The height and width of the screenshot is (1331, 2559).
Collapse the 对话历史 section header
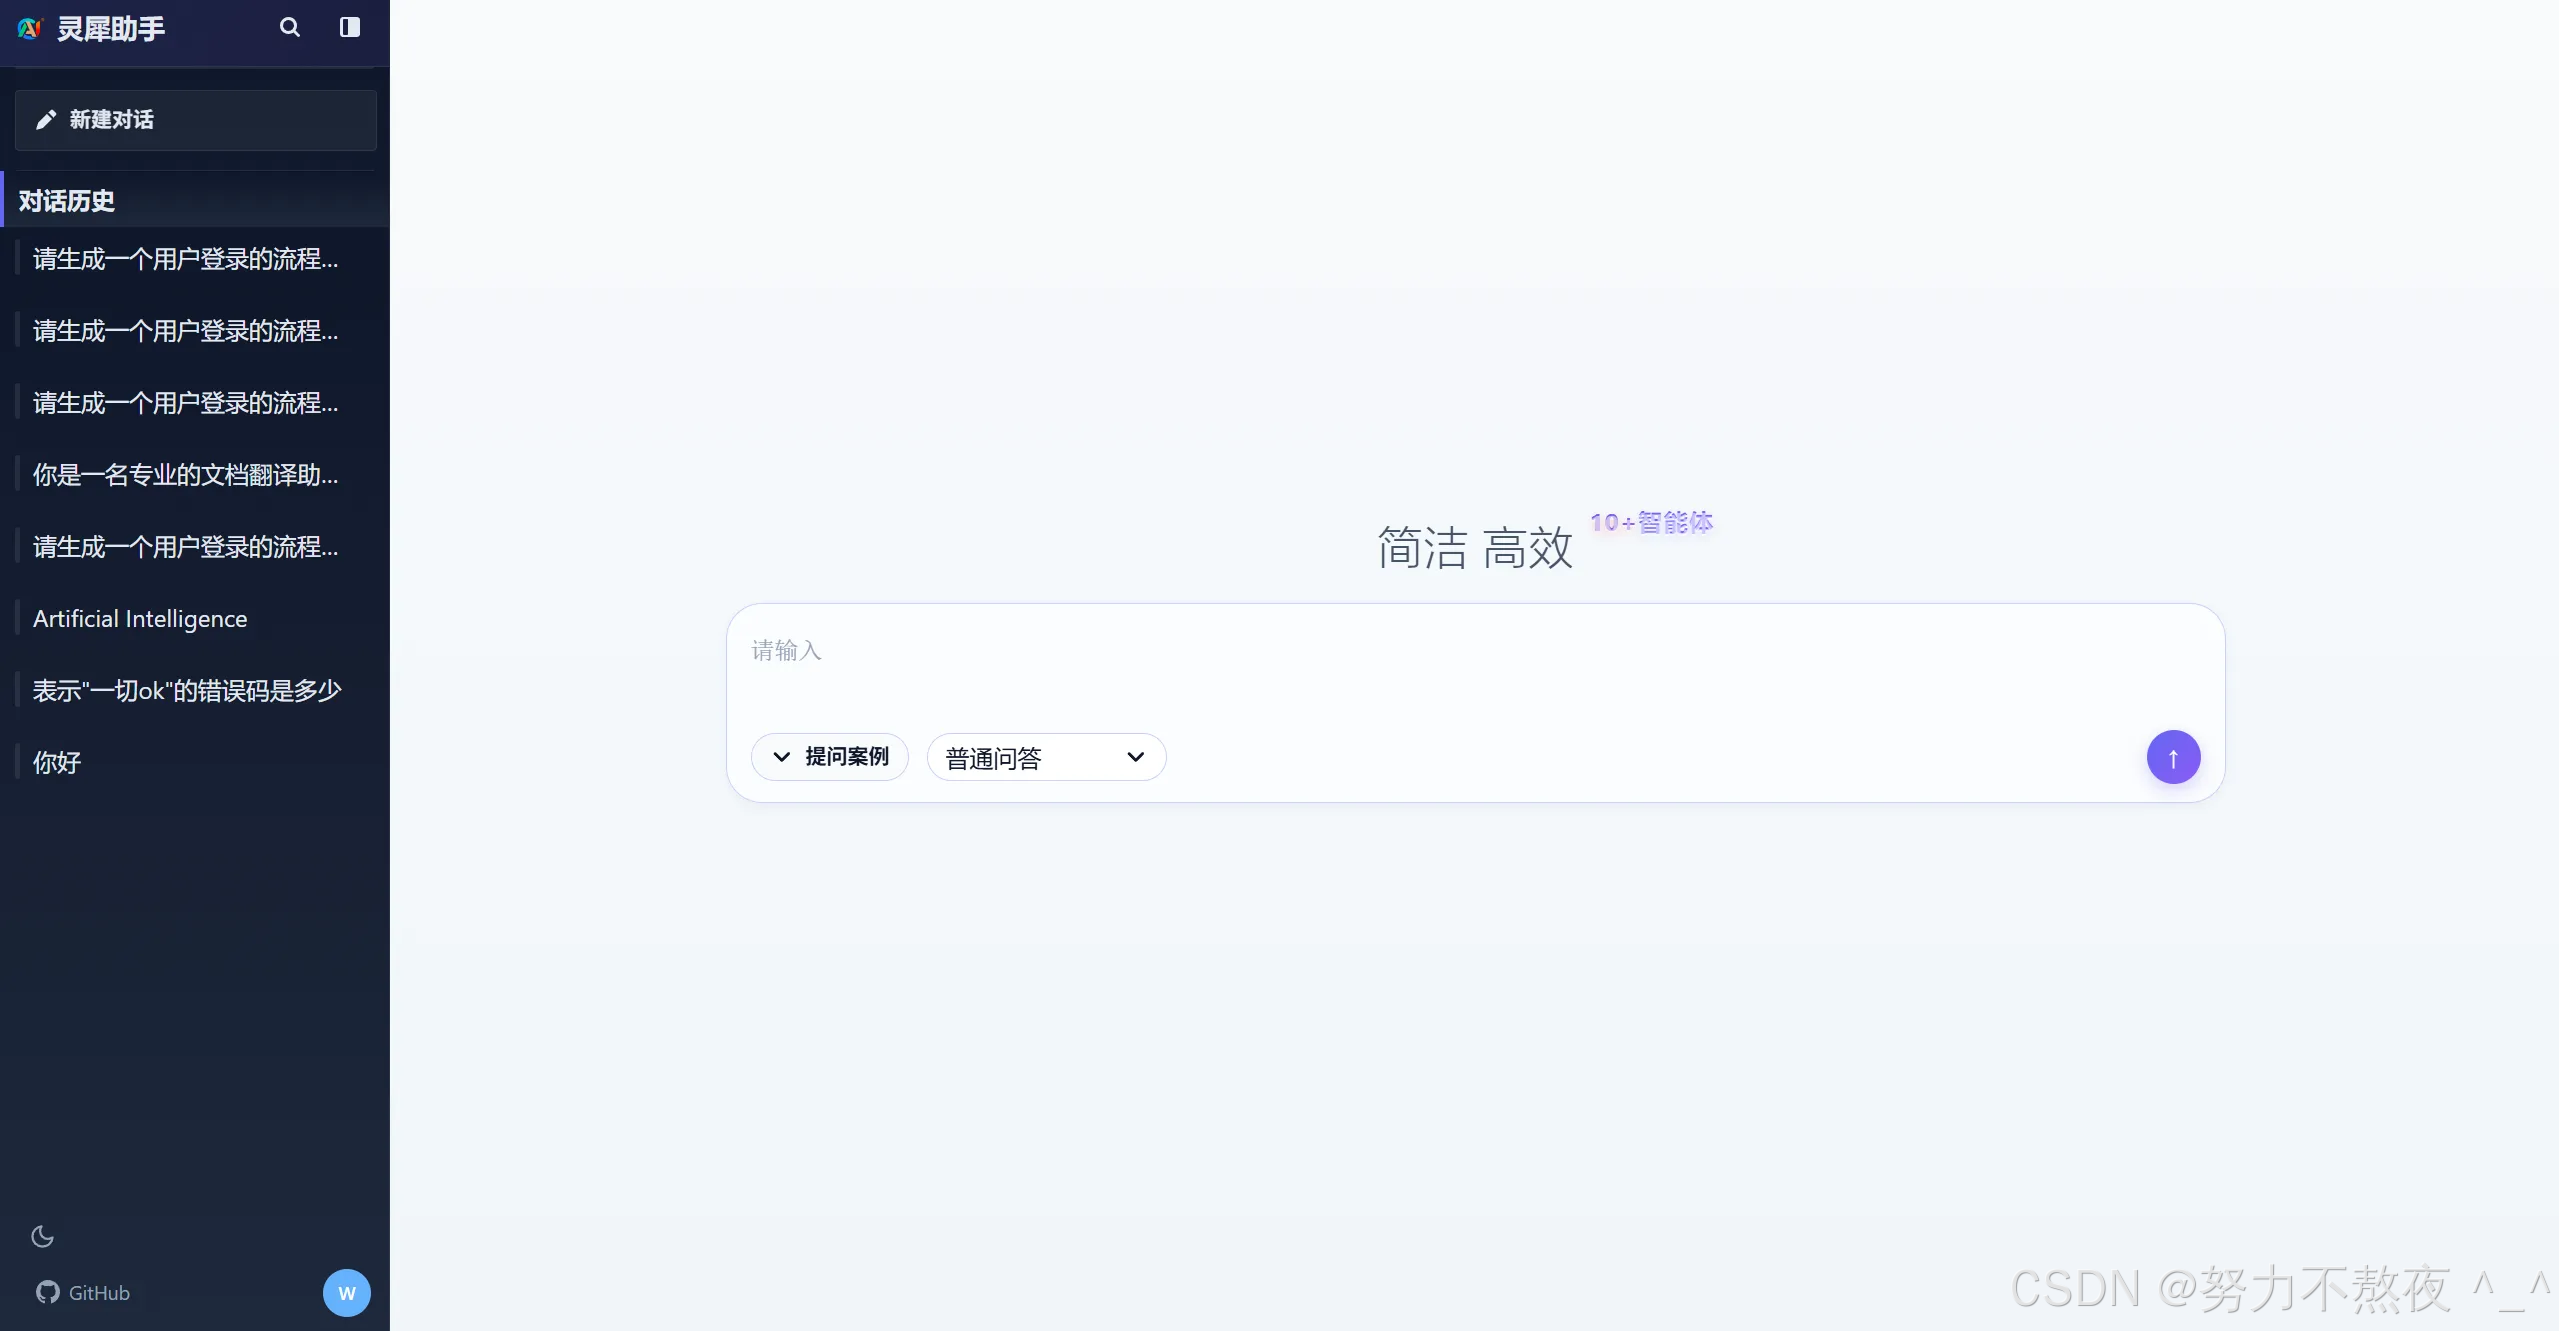click(x=66, y=200)
